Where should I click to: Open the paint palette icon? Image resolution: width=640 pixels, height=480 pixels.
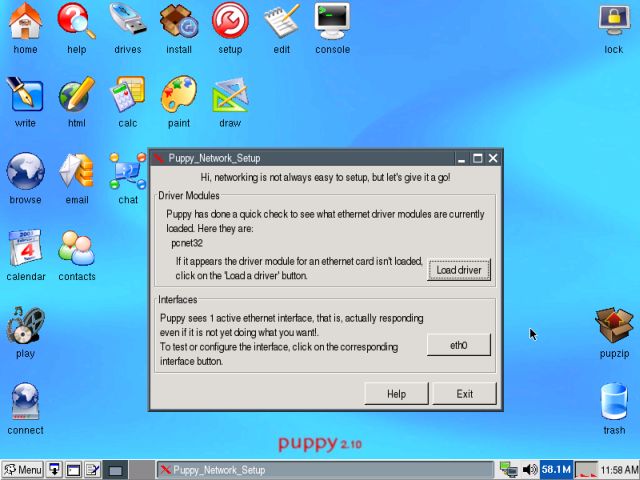point(179,95)
